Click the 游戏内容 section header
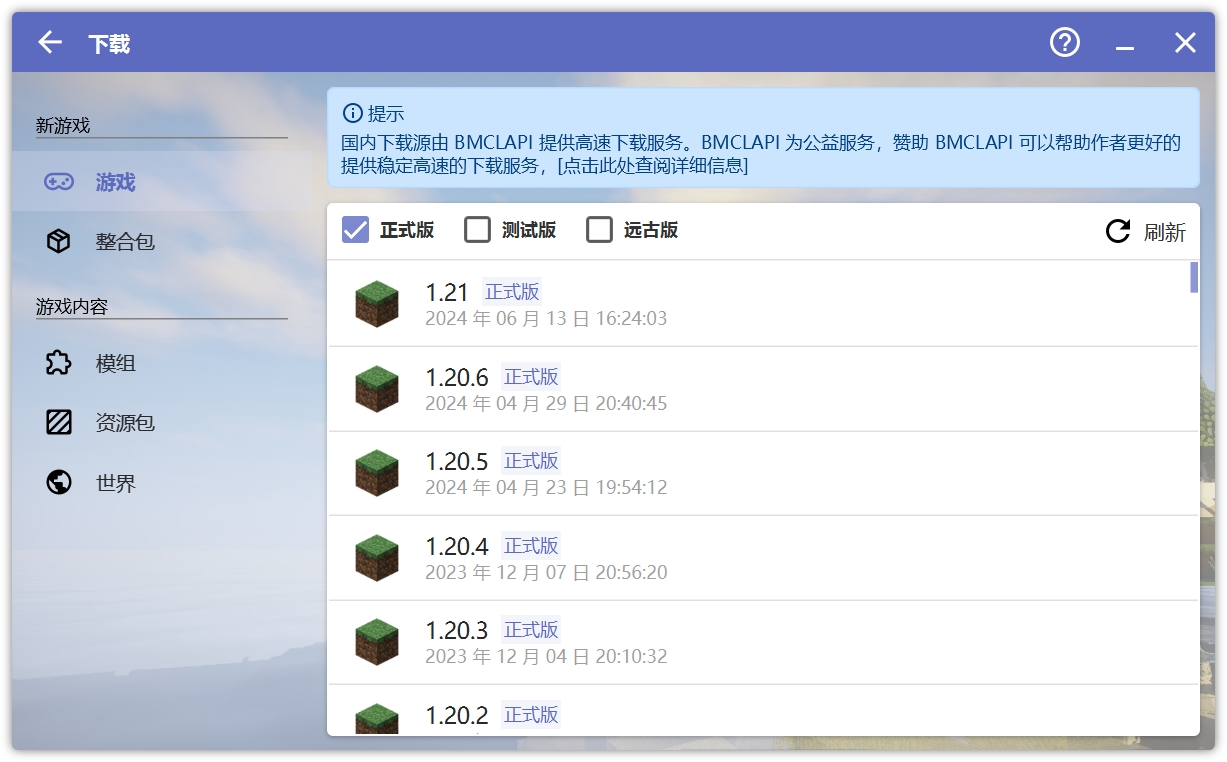This screenshot has width=1227, height=762. (72, 307)
